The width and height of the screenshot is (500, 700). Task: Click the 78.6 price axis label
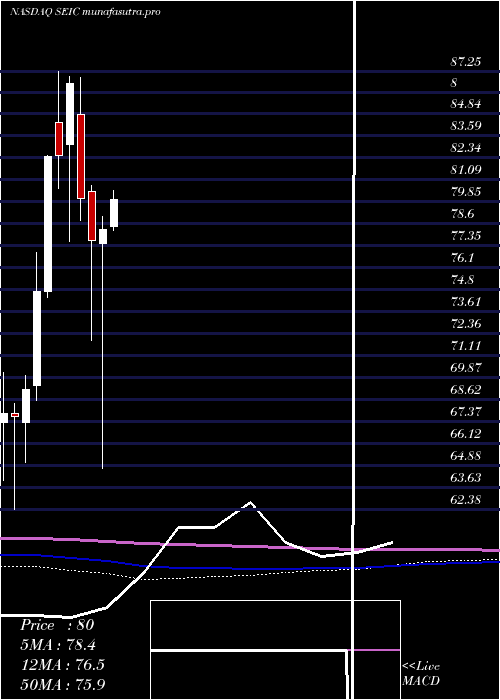tap(462, 214)
